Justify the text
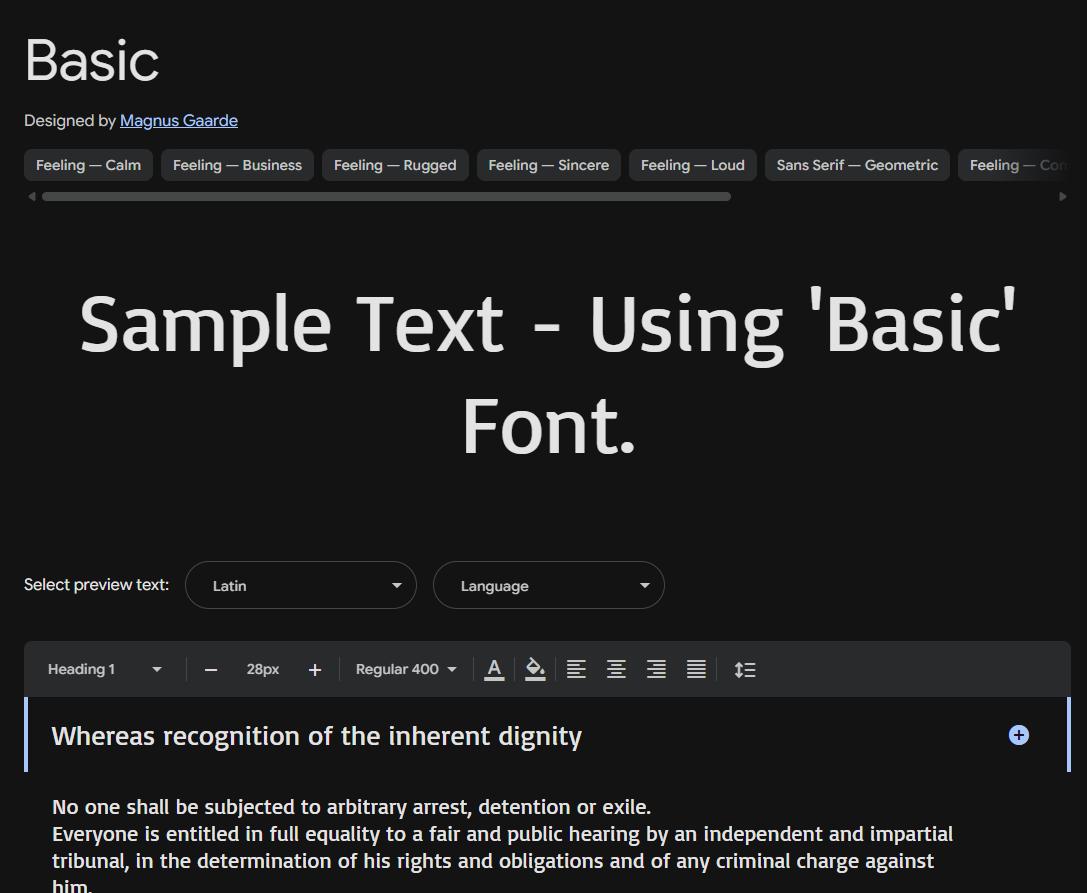Screen dimensions: 1087x893 (x=697, y=670)
